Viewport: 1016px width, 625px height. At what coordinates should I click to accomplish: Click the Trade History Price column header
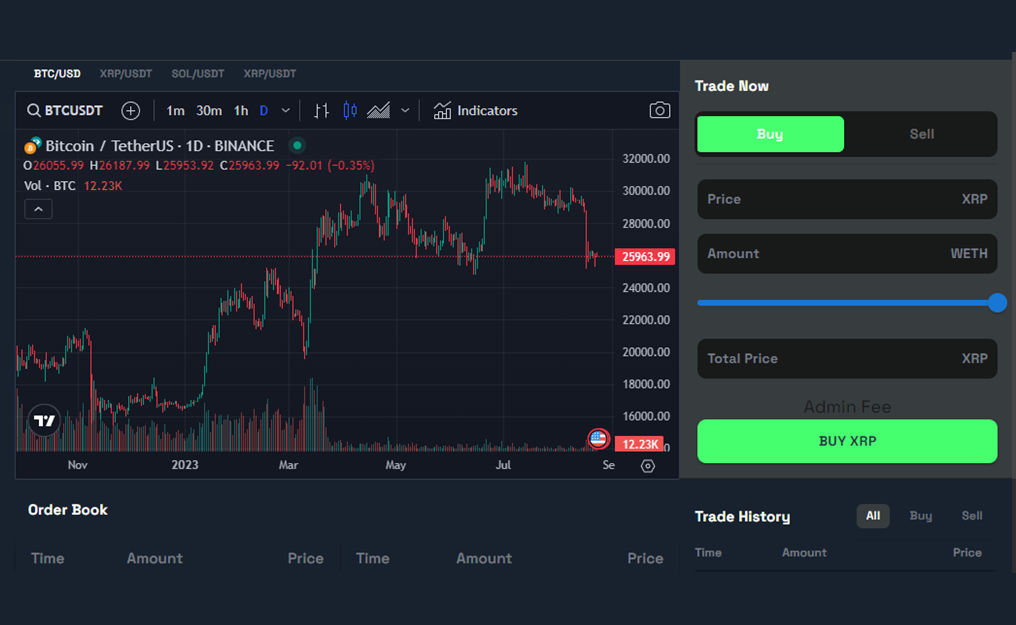click(x=967, y=552)
